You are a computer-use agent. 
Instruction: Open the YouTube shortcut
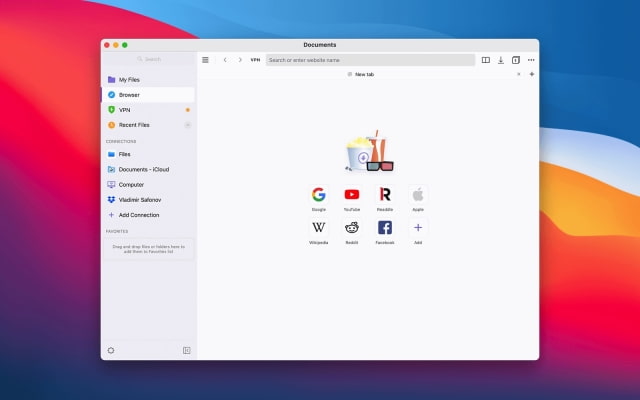352,195
